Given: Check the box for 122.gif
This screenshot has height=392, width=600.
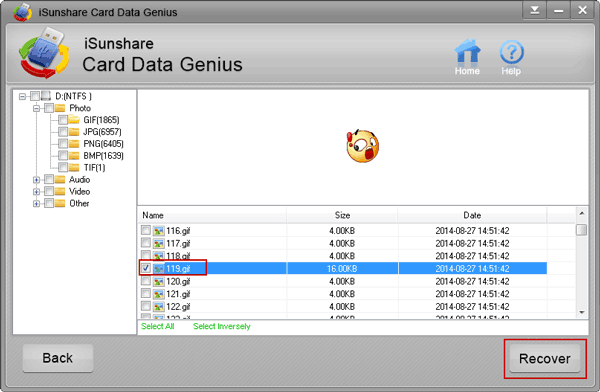Looking at the screenshot, I should [x=146, y=306].
